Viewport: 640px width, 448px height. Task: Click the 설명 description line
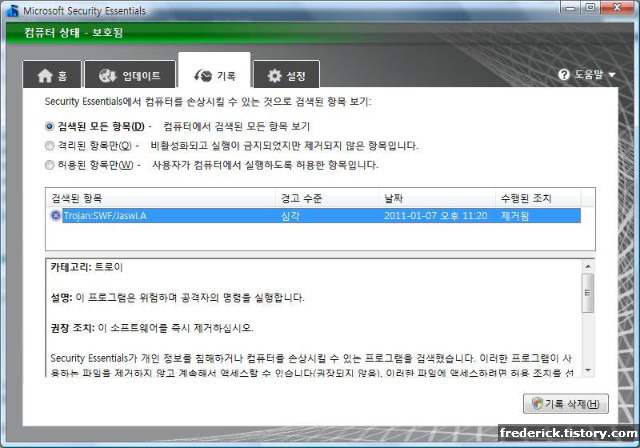coord(177,297)
